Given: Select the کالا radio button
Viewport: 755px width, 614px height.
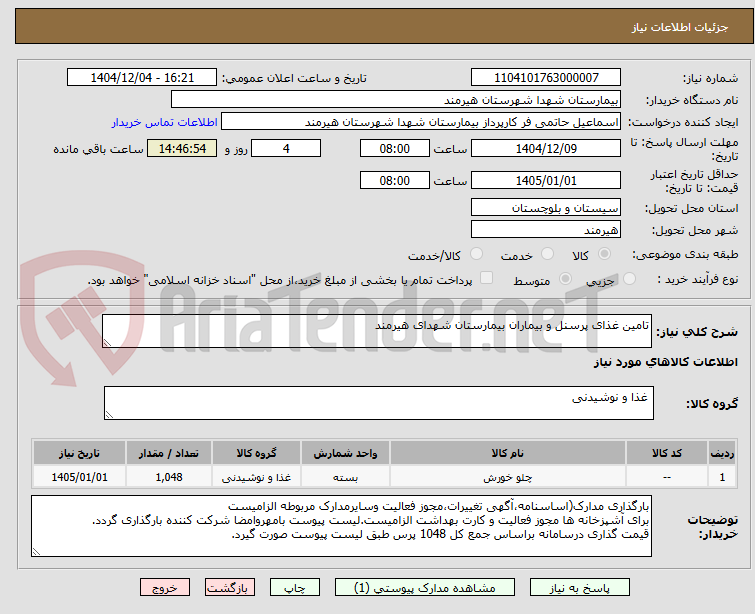Looking at the screenshot, I should point(604,253).
